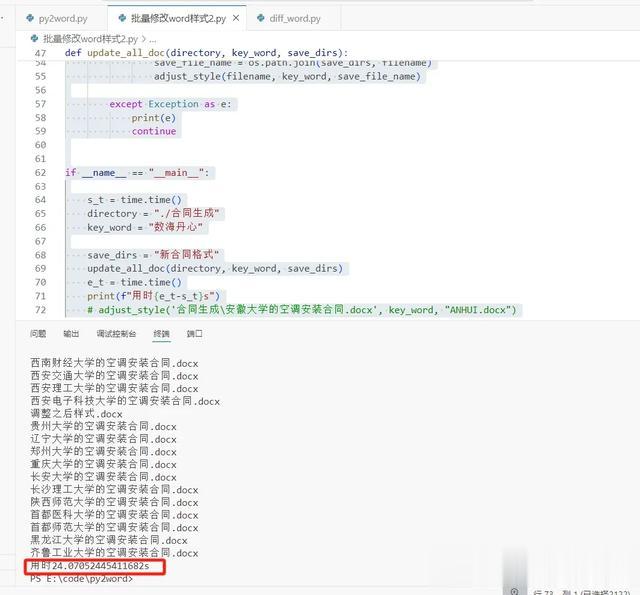Click terminal line 郑州大学的空调安装合同.docx
Viewport: 640px width, 595px height.
coord(104,451)
